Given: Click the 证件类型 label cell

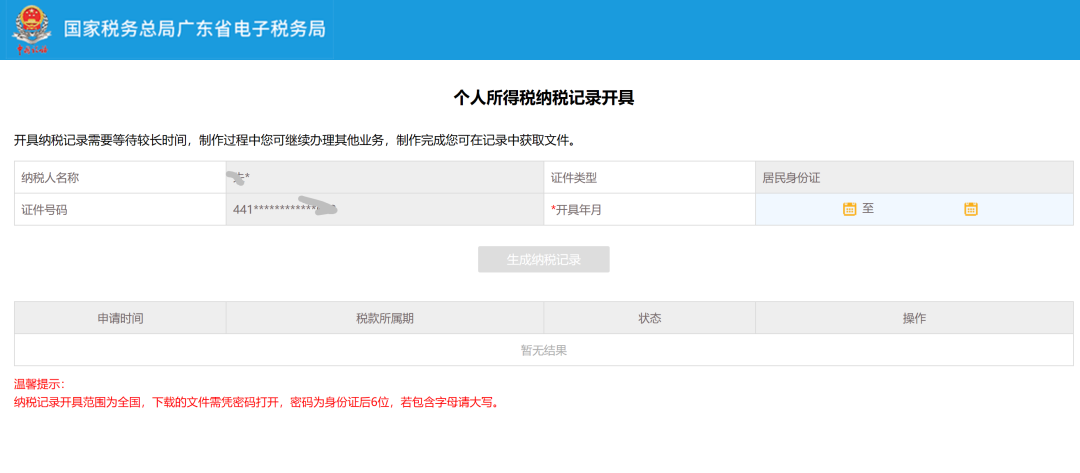Looking at the screenshot, I should click(649, 177).
